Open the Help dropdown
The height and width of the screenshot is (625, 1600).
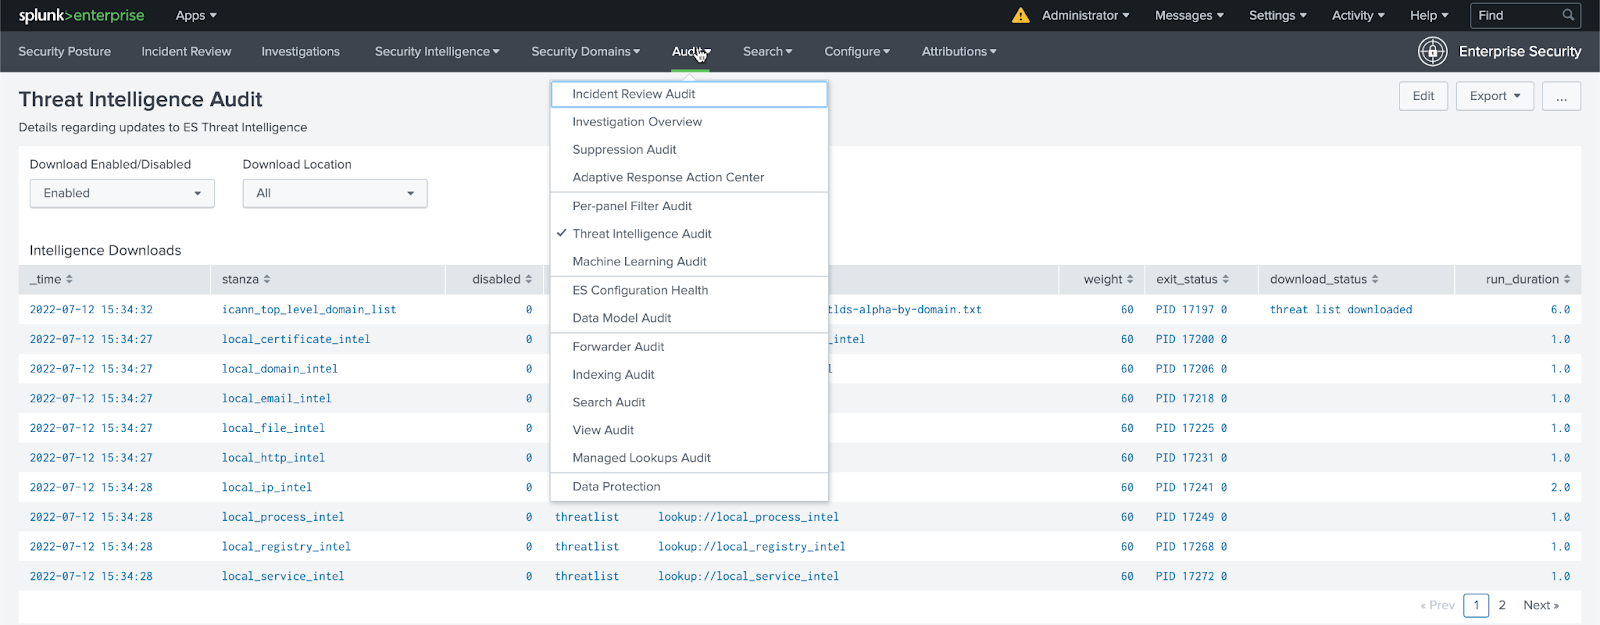pos(1429,15)
